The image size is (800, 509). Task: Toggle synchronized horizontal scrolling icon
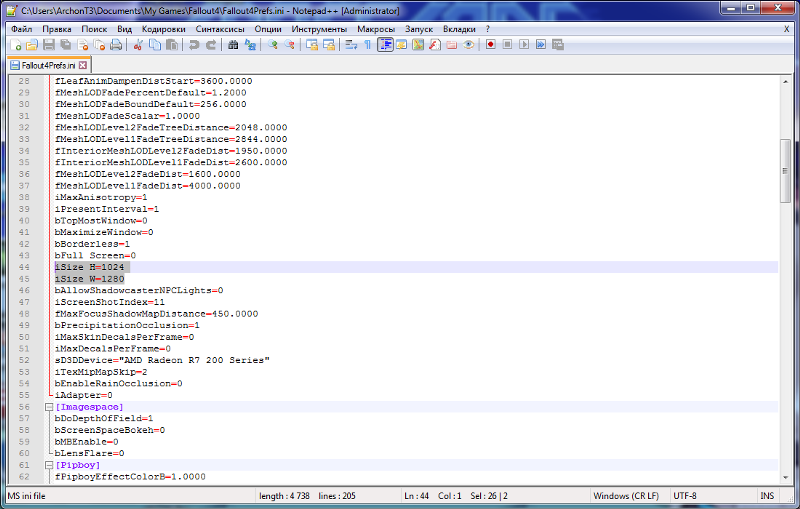coord(329,45)
